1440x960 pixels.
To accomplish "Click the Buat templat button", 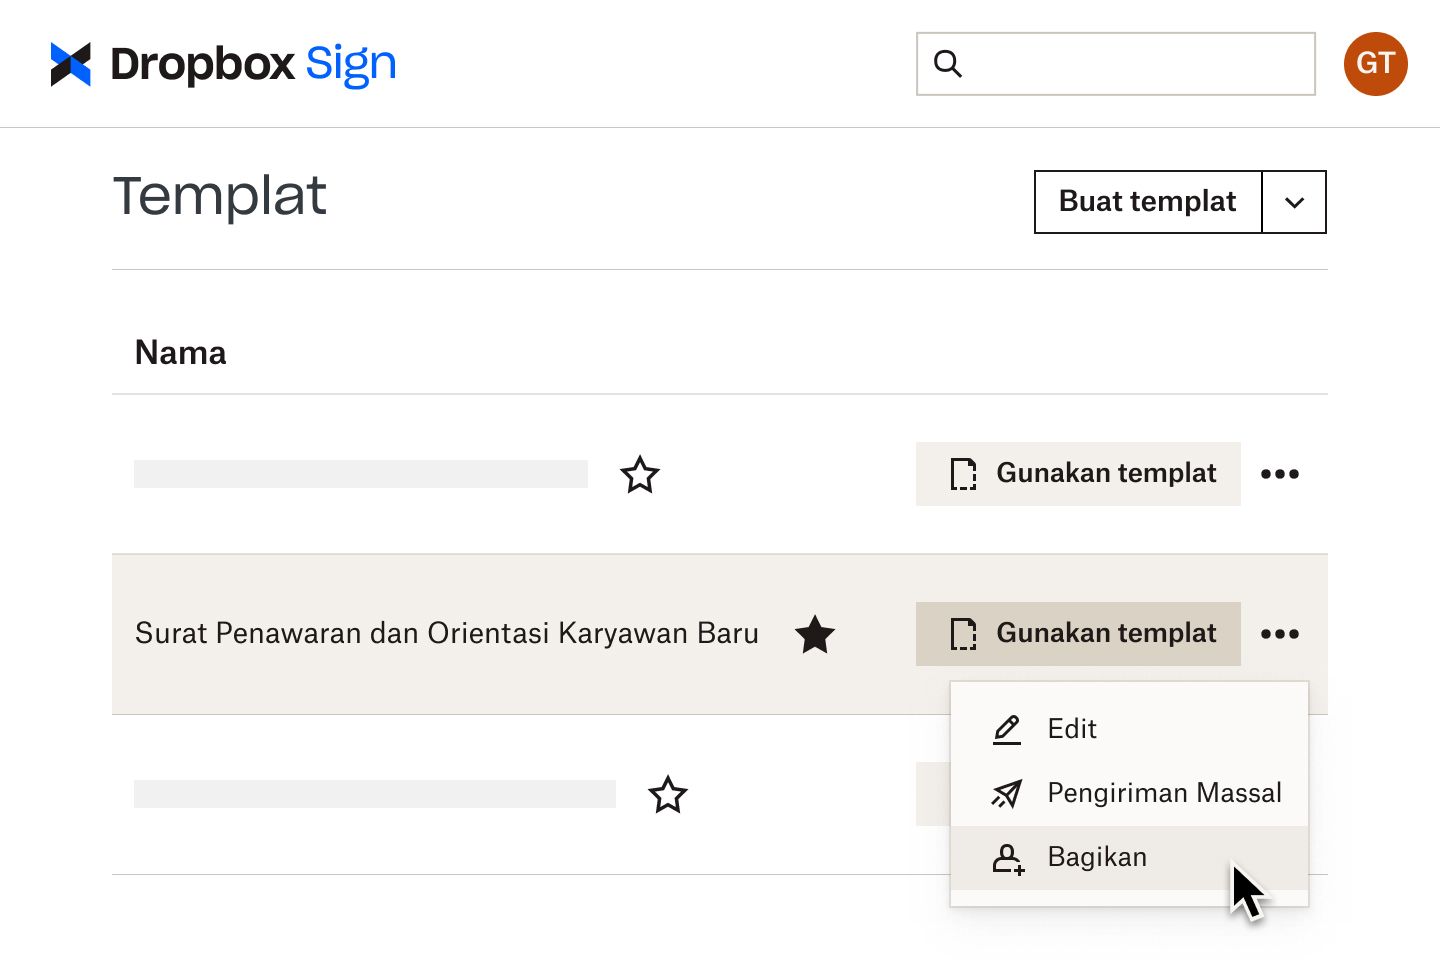I will click(x=1147, y=202).
